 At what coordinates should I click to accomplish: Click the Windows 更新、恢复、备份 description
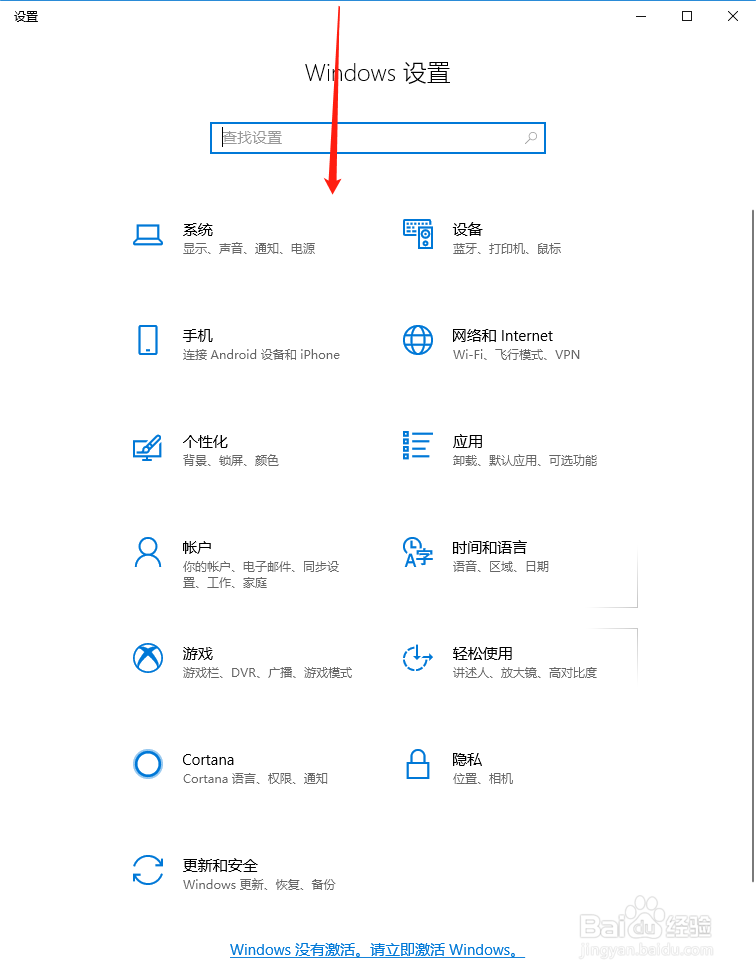[x=259, y=884]
